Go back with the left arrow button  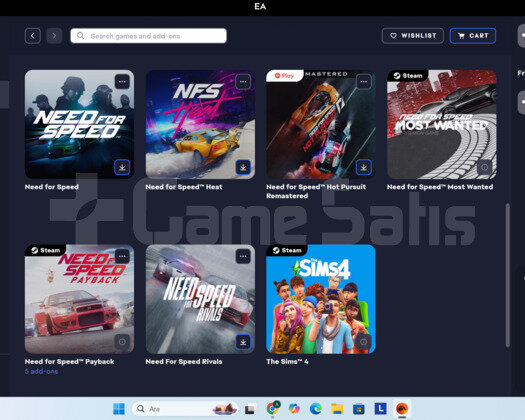point(33,36)
